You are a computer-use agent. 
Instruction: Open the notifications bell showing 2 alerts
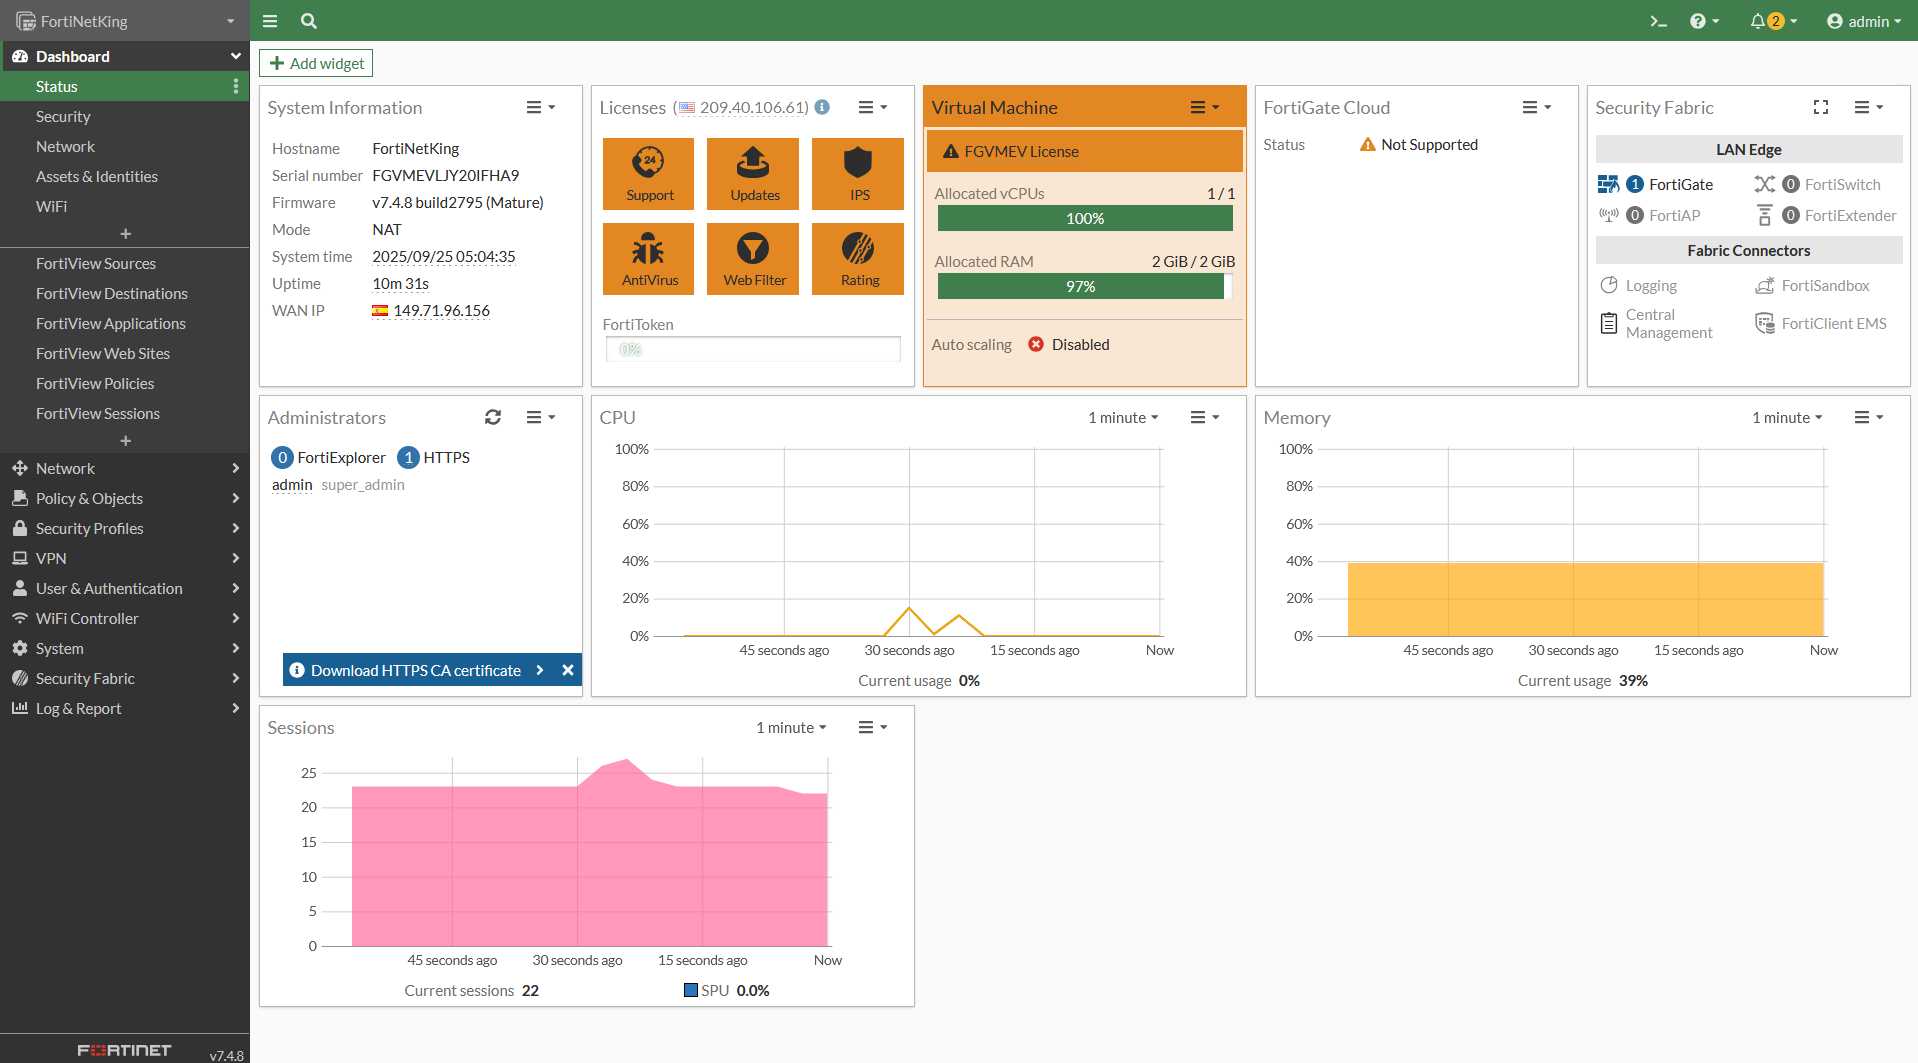(x=1773, y=21)
